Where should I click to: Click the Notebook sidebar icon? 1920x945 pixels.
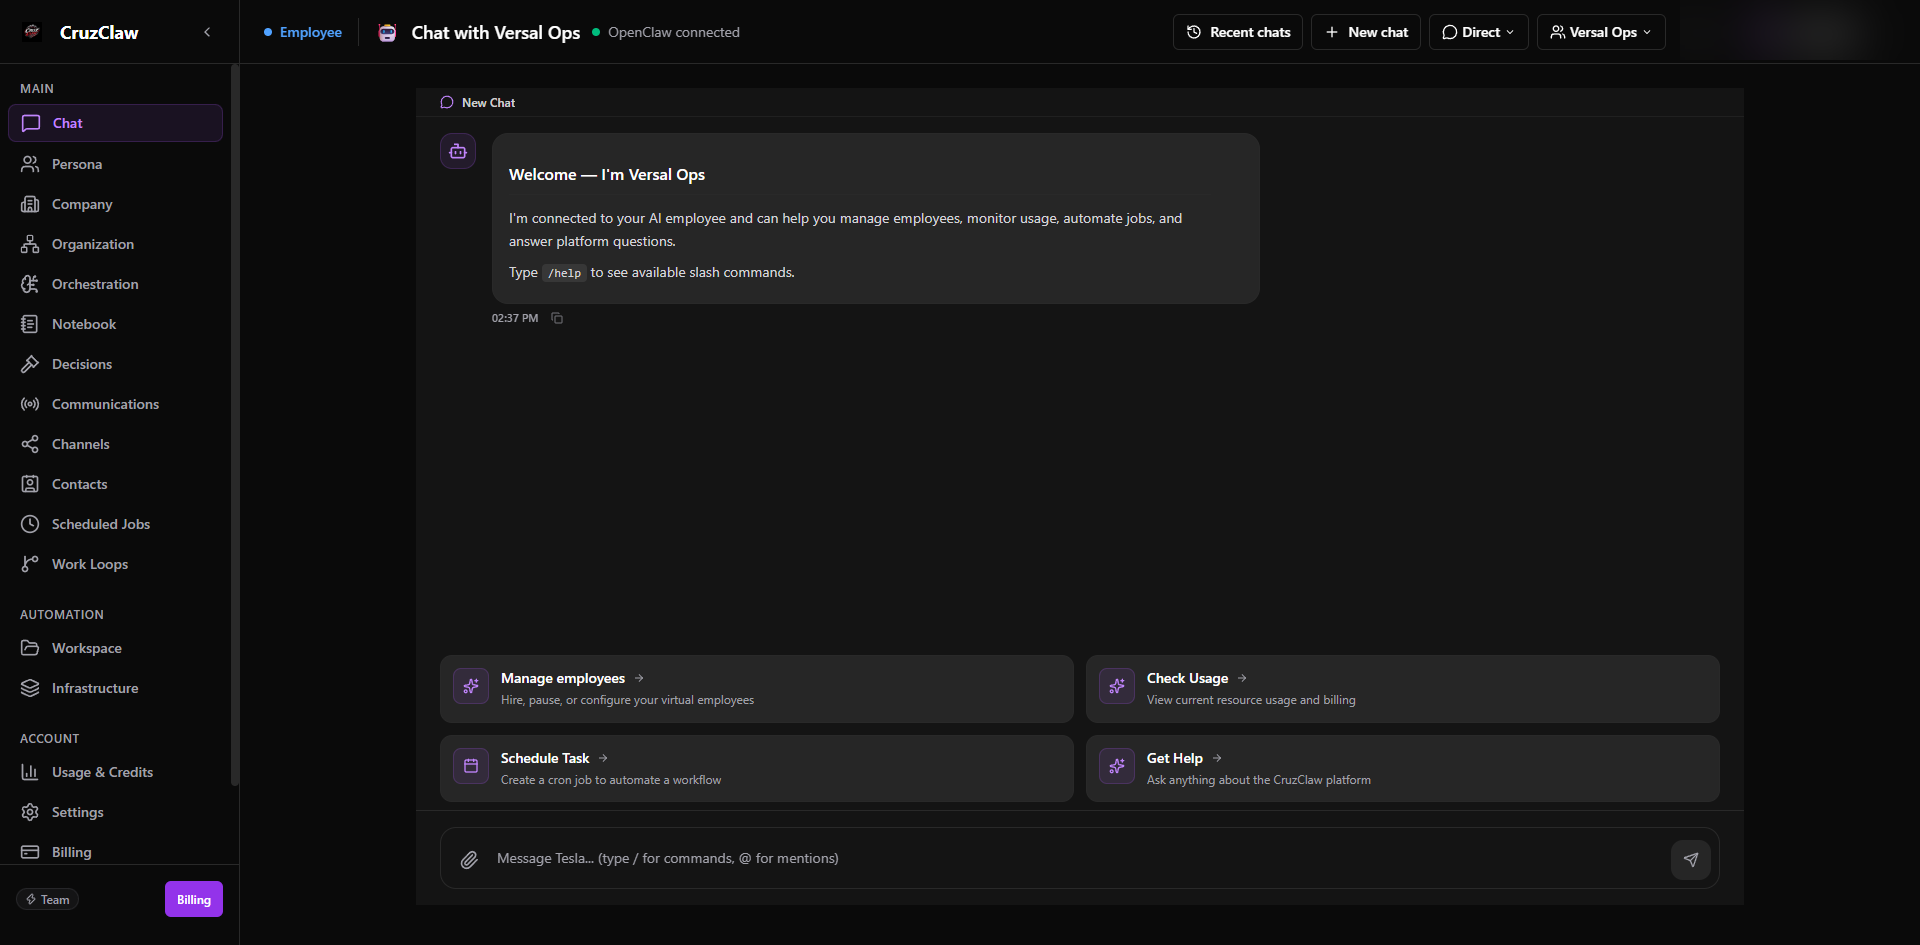tap(30, 324)
